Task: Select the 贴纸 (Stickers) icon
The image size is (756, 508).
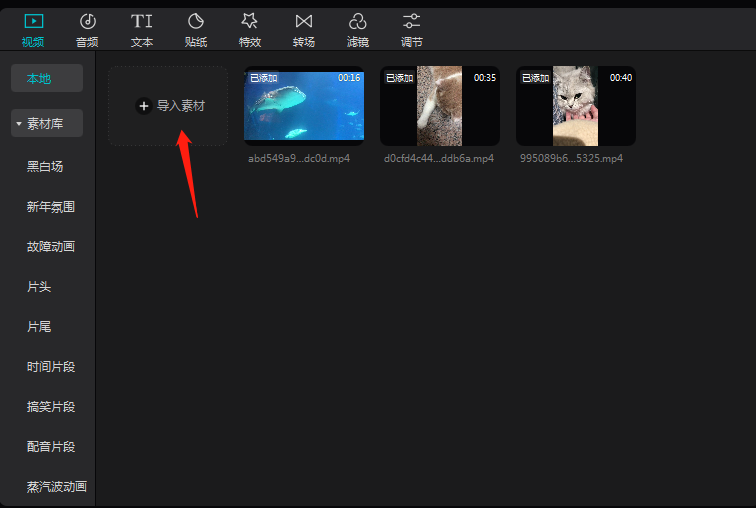Action: [196, 22]
